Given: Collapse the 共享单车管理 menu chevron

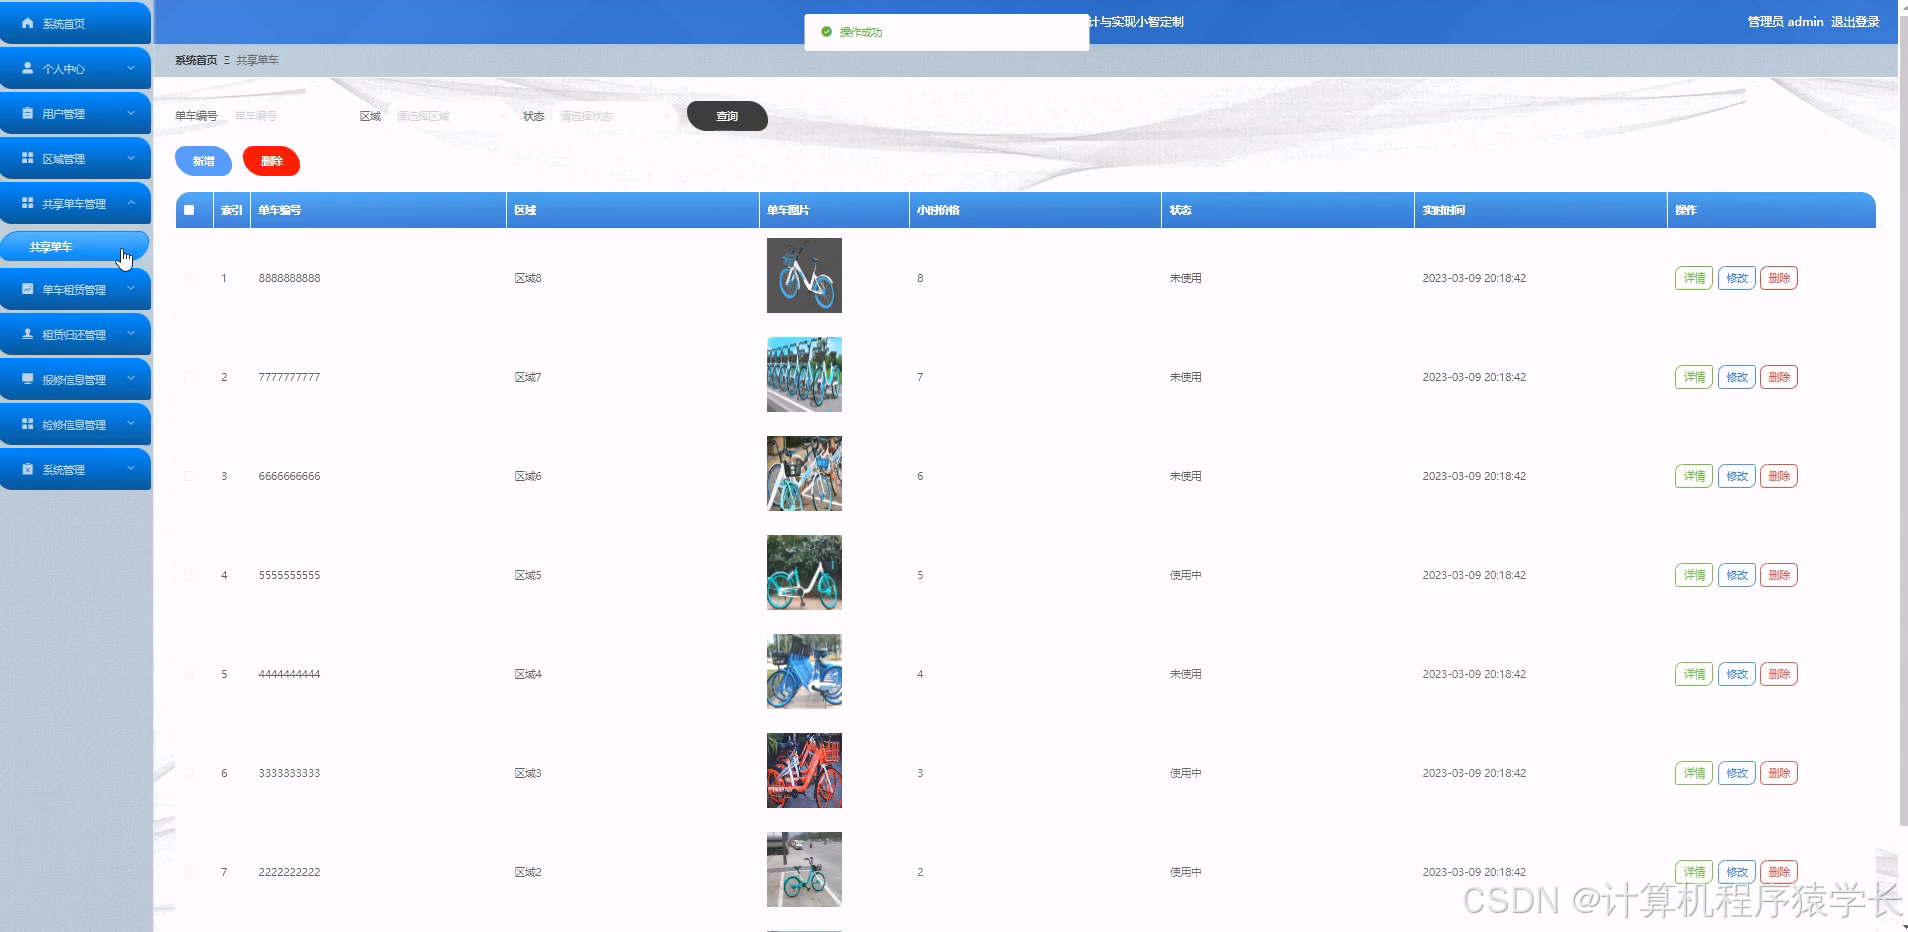Looking at the screenshot, I should [x=131, y=203].
